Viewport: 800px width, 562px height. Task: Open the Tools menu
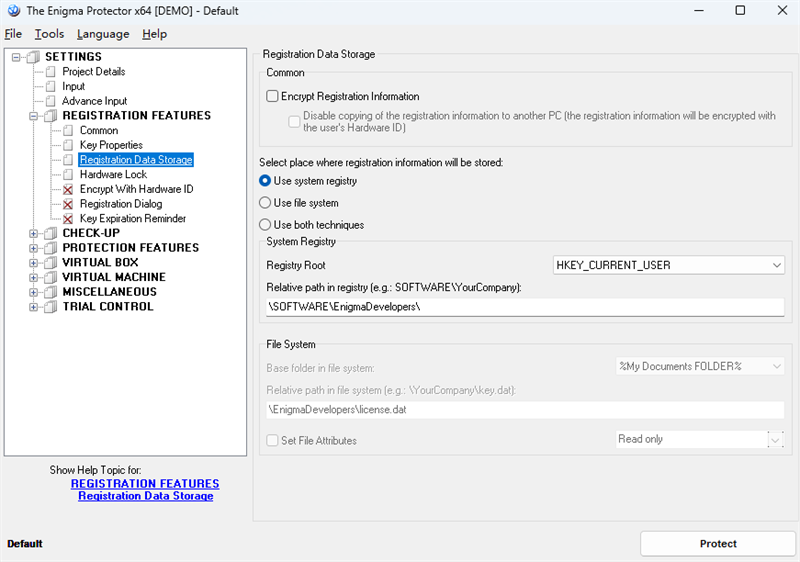coord(49,34)
